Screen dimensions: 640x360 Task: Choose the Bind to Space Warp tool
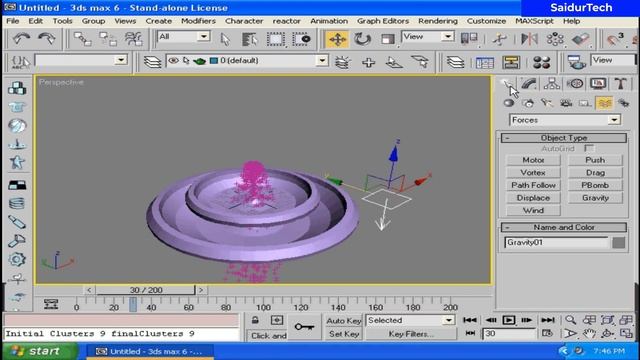133,39
